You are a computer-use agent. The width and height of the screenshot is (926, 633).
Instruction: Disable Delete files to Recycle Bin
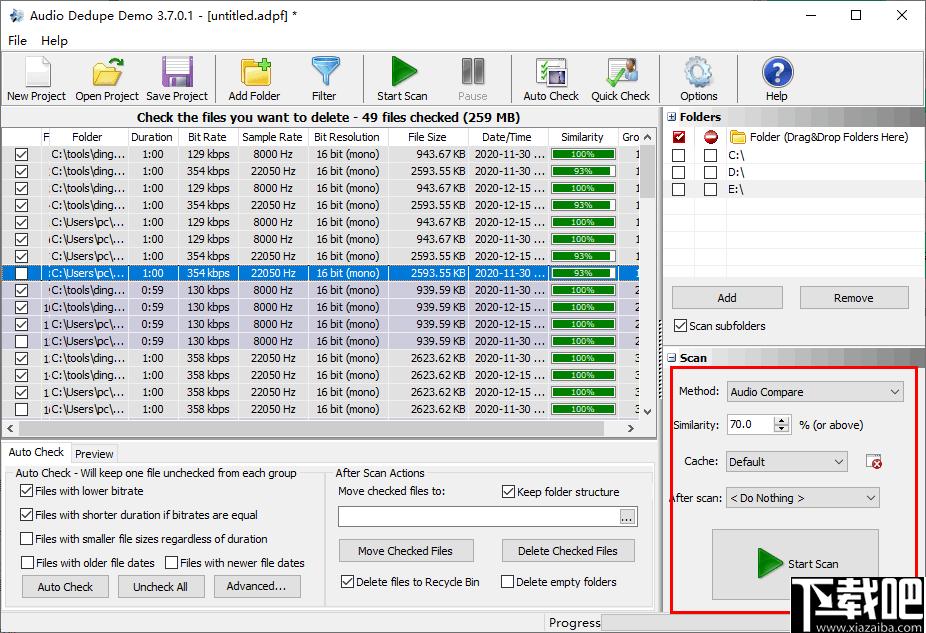click(347, 582)
